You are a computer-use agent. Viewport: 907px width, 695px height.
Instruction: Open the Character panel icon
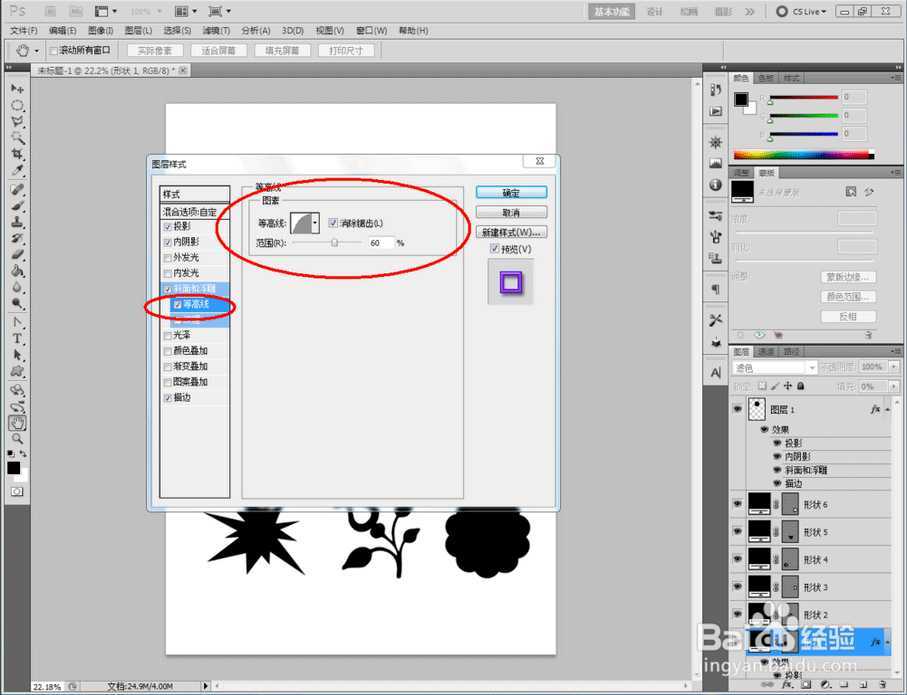pos(715,371)
